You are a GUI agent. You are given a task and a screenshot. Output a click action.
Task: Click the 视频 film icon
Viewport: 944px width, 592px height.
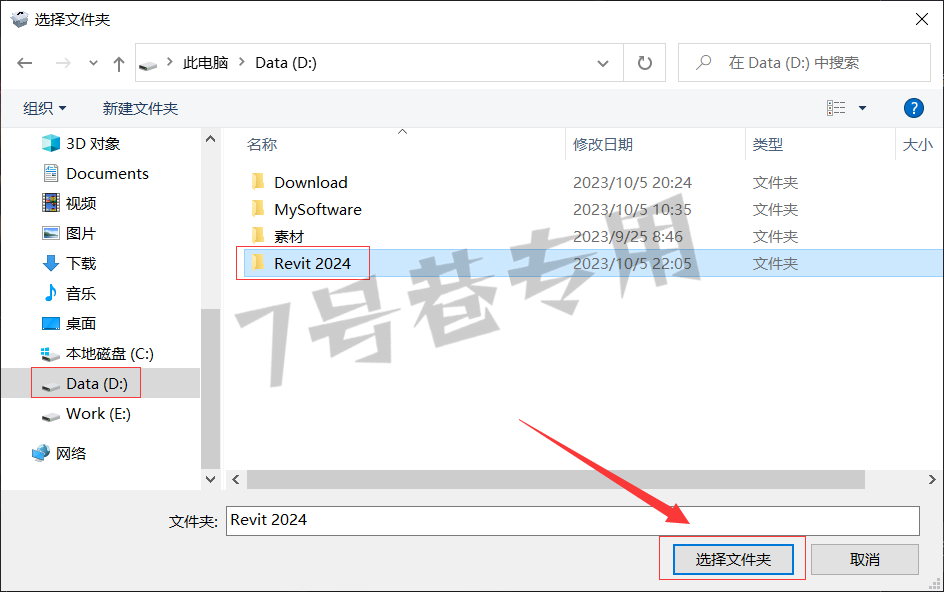[51, 203]
